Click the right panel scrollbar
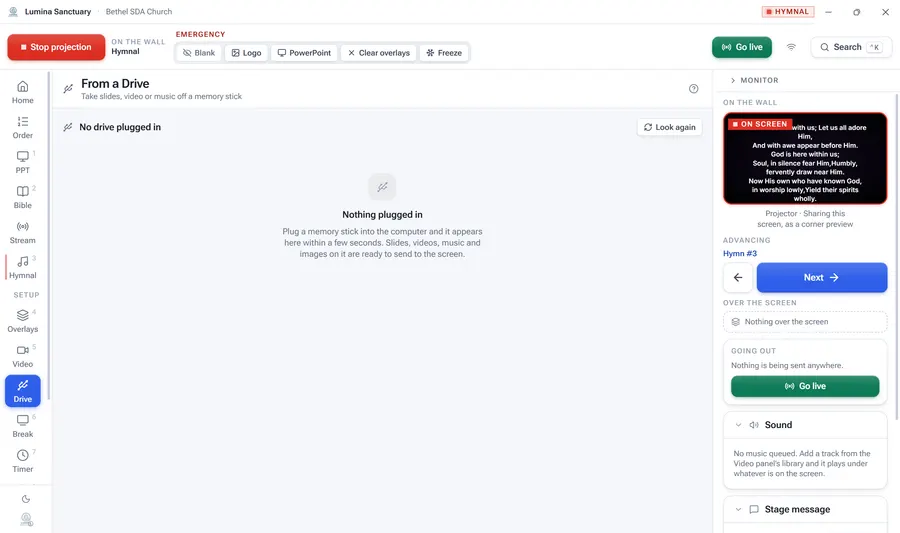The width and height of the screenshot is (900, 533). (x=897, y=256)
